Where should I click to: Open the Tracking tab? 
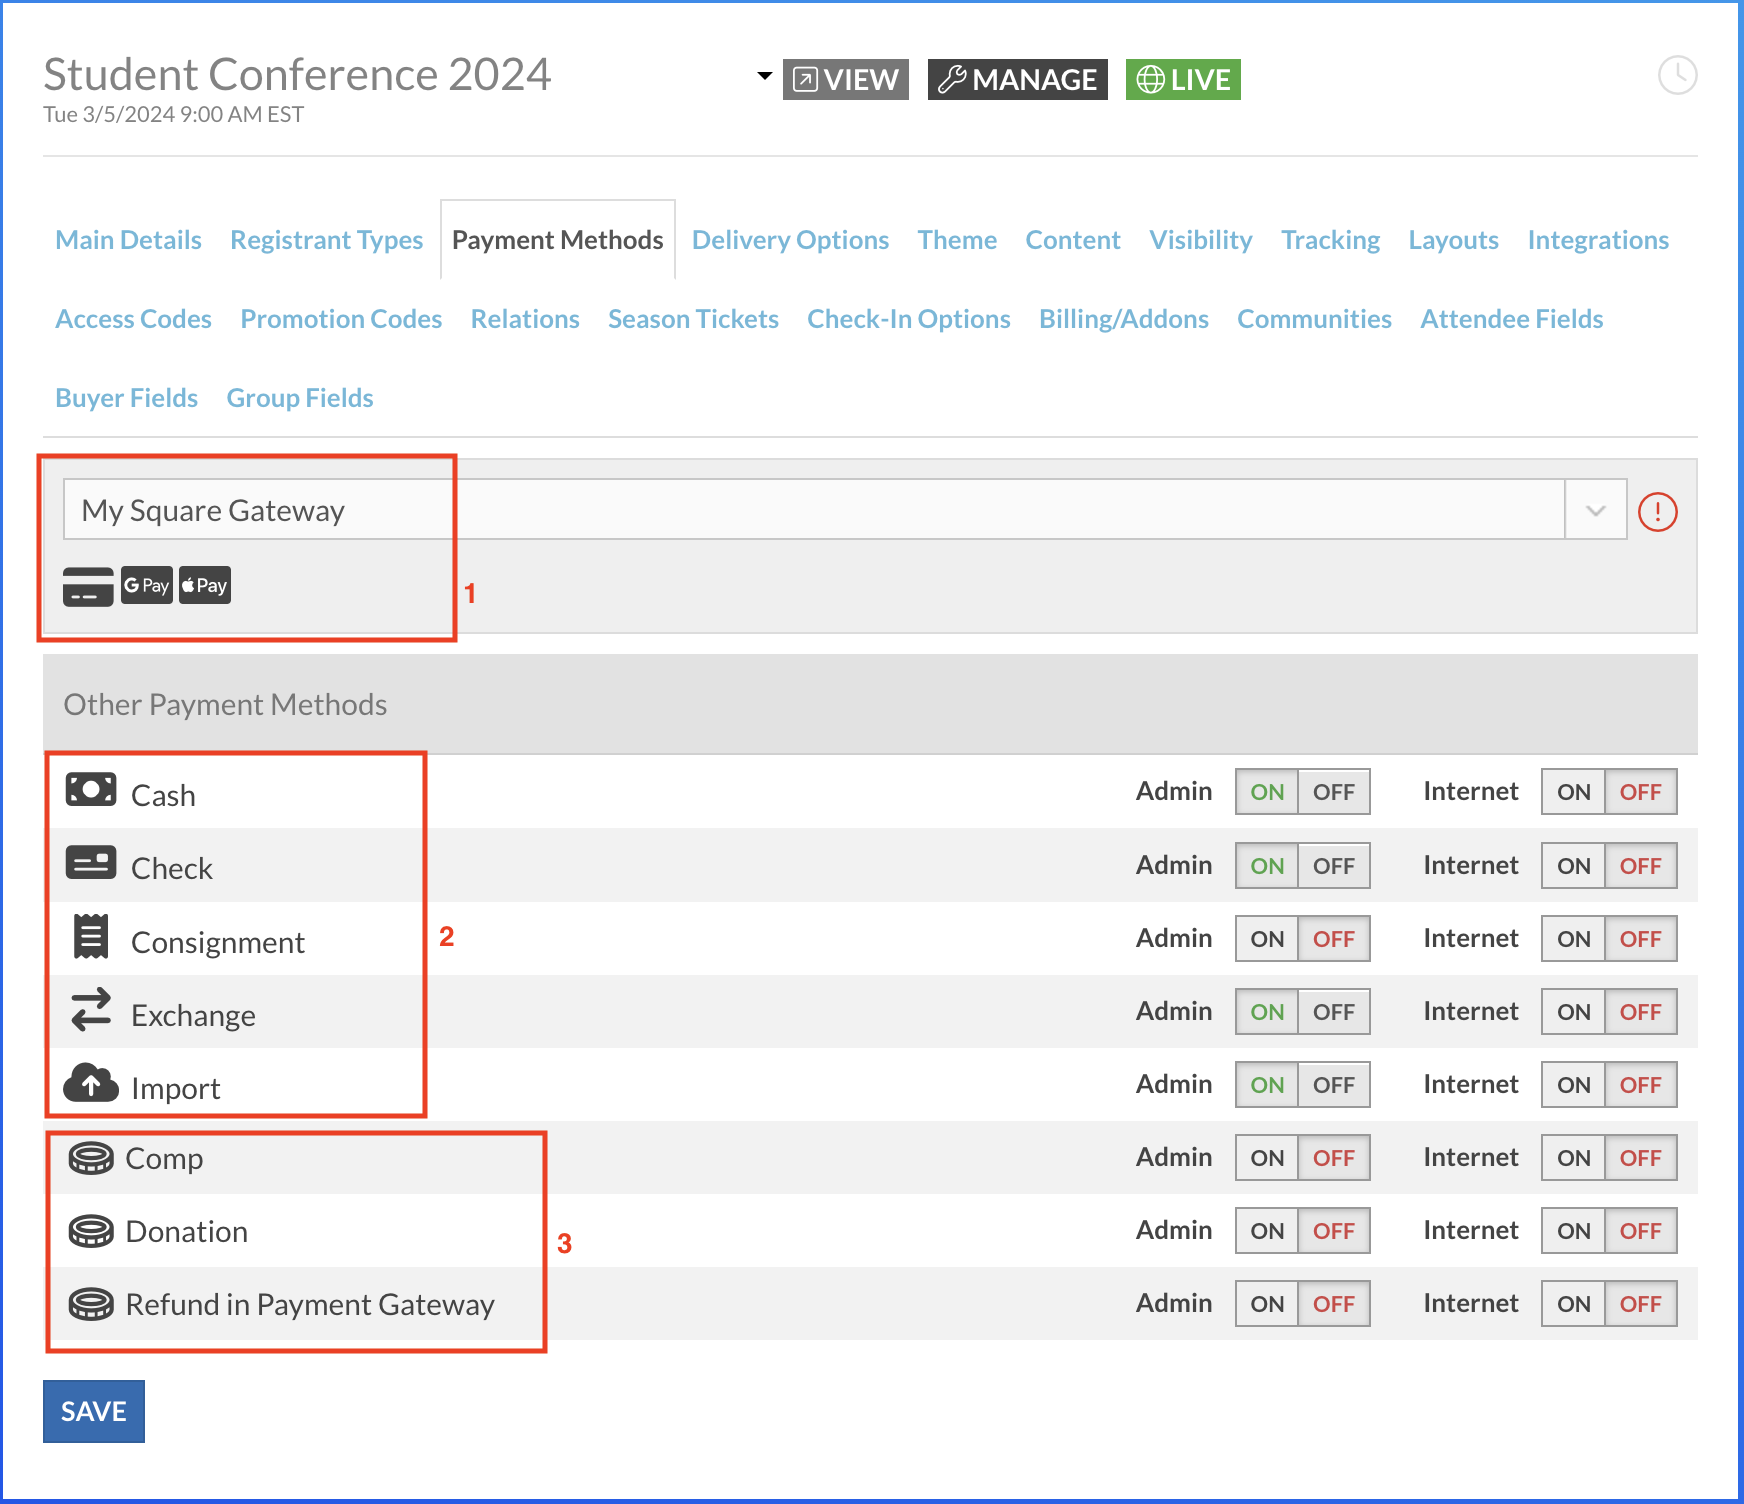point(1330,241)
